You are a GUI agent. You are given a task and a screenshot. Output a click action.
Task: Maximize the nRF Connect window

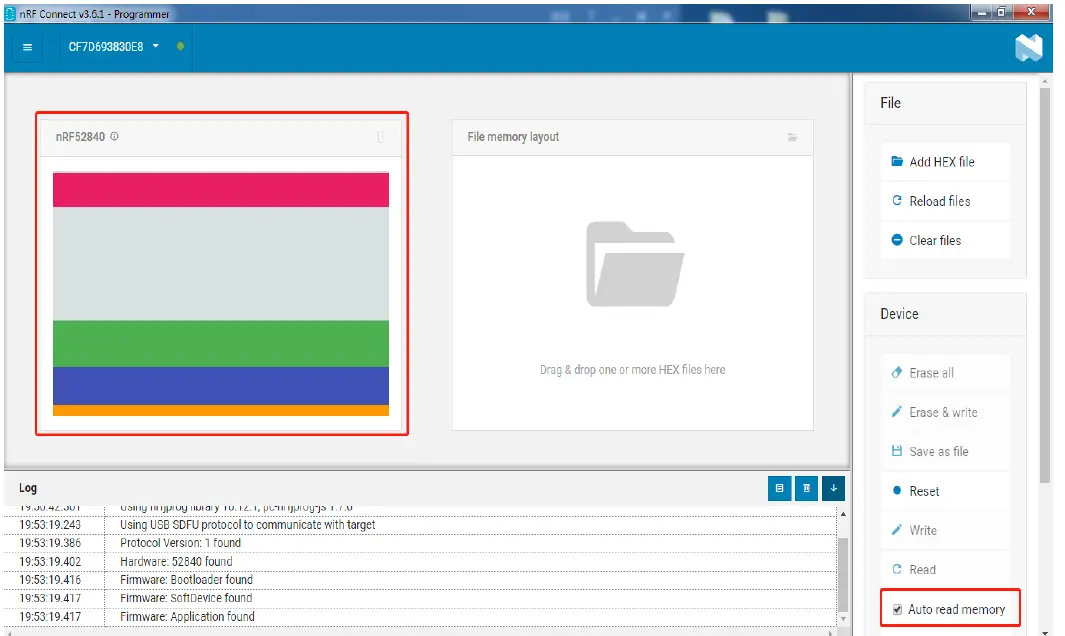coord(1001,12)
